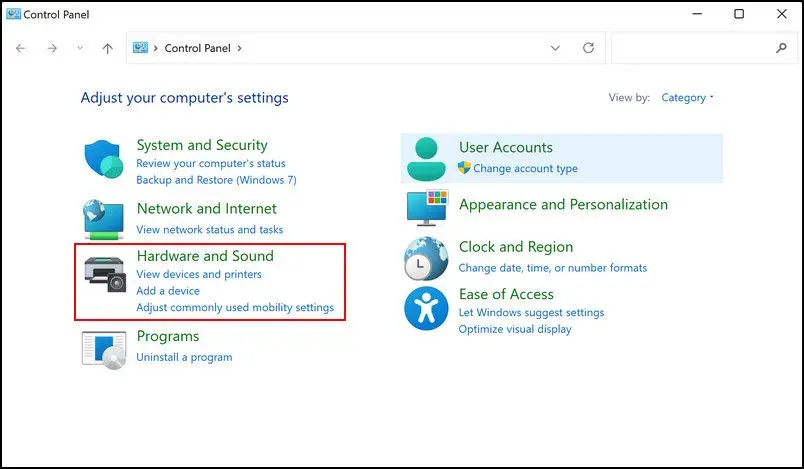Image resolution: width=804 pixels, height=469 pixels.
Task: Click Add a device link
Action: tap(168, 291)
